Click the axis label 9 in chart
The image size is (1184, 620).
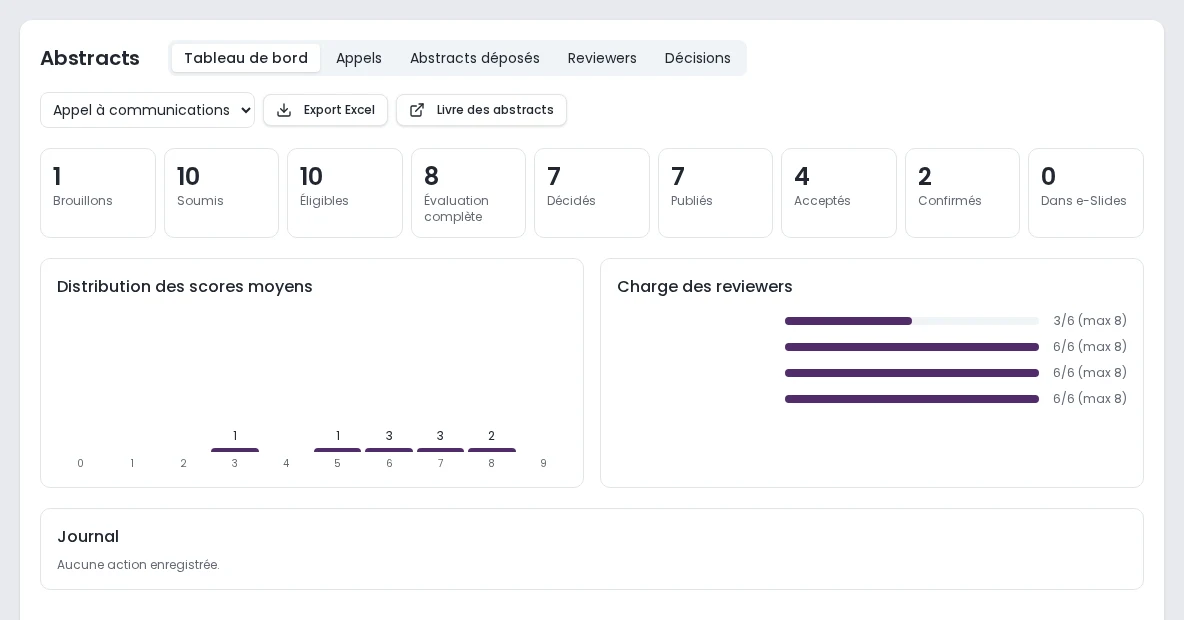[x=543, y=464]
